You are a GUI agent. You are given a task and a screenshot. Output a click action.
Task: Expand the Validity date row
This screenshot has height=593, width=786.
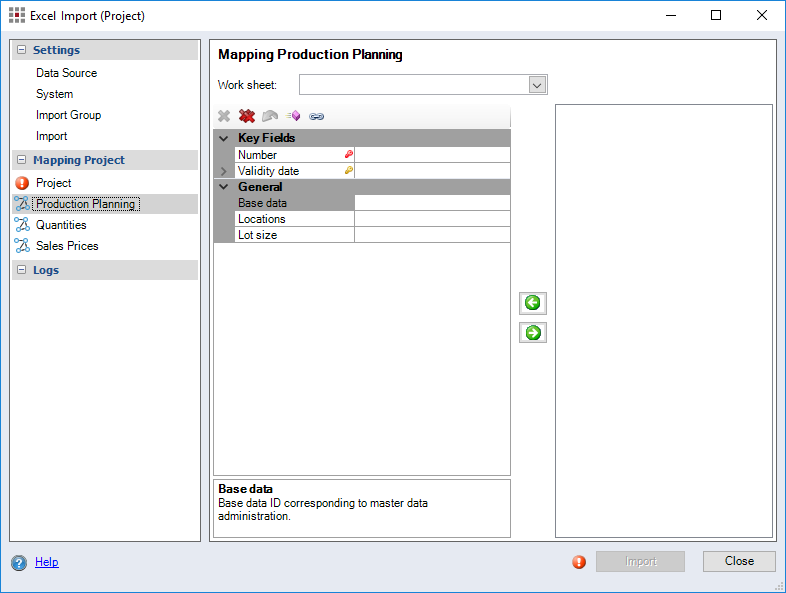(x=224, y=171)
